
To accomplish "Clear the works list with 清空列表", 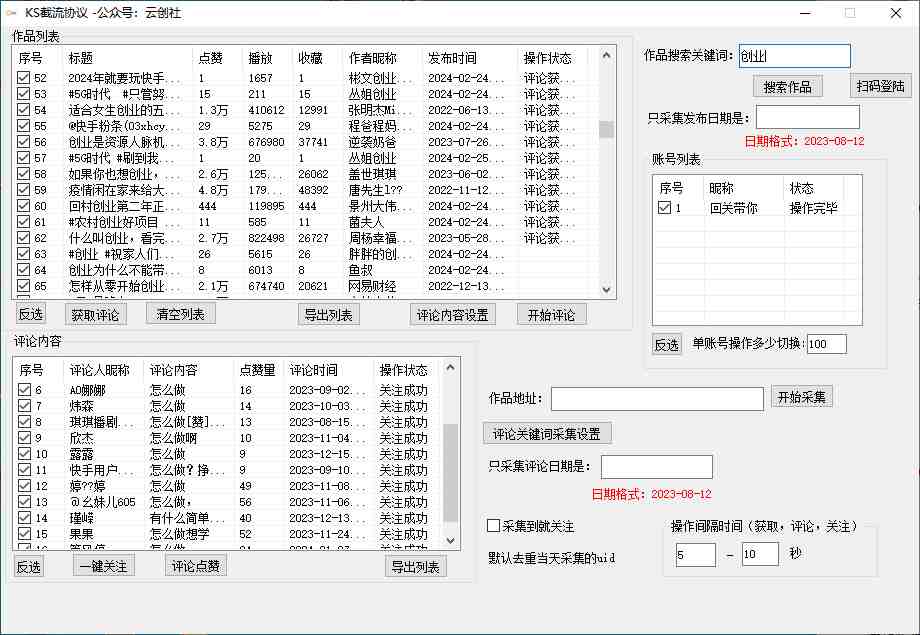I will 180,314.
